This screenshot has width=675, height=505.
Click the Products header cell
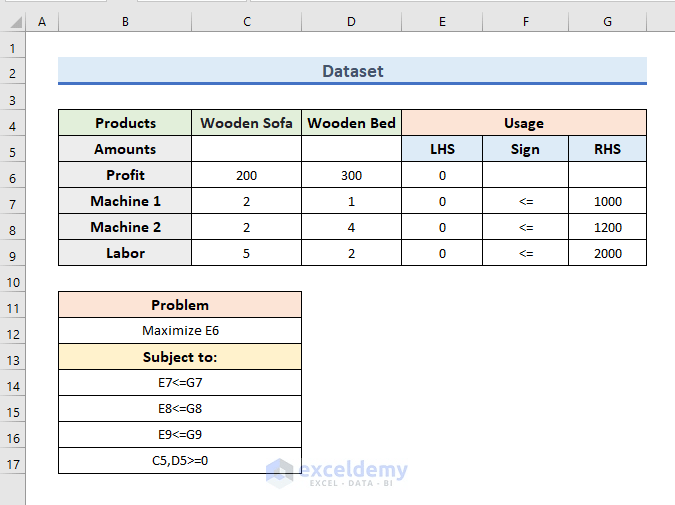coord(125,123)
